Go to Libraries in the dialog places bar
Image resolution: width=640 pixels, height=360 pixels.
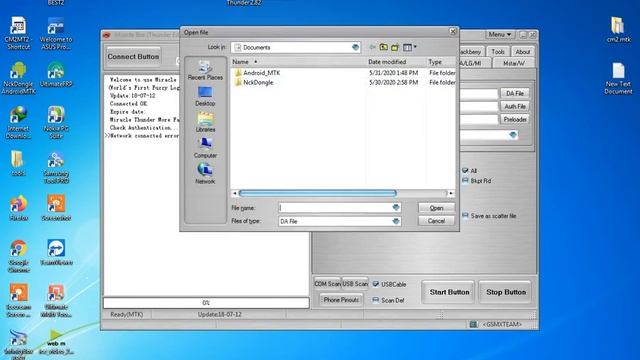tap(205, 122)
